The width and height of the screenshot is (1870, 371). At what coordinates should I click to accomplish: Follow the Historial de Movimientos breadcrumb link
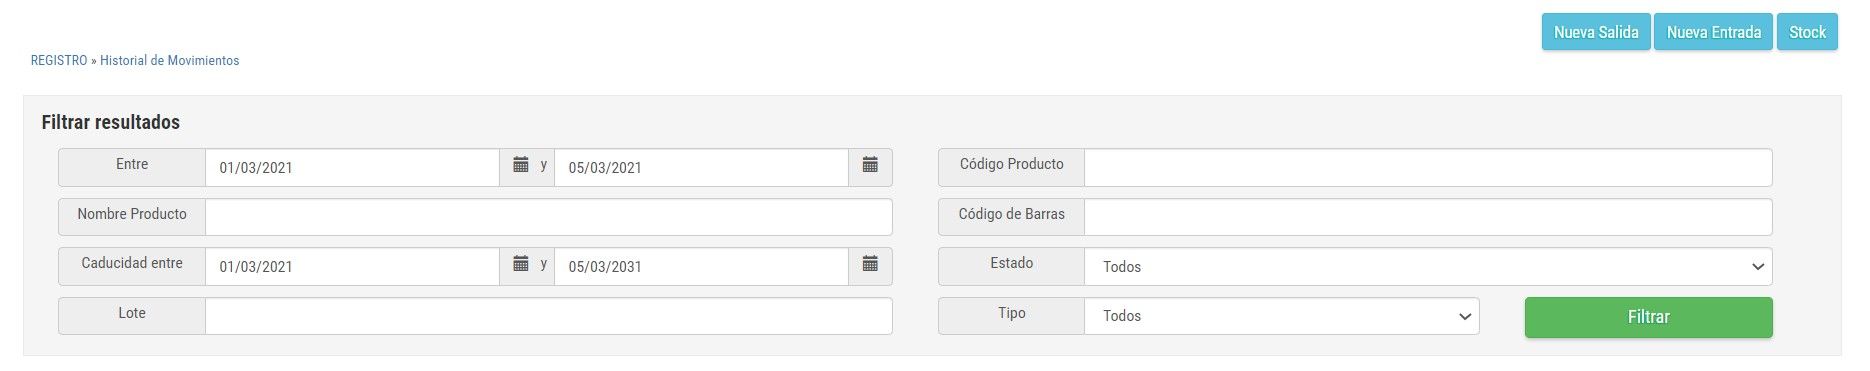coord(170,60)
